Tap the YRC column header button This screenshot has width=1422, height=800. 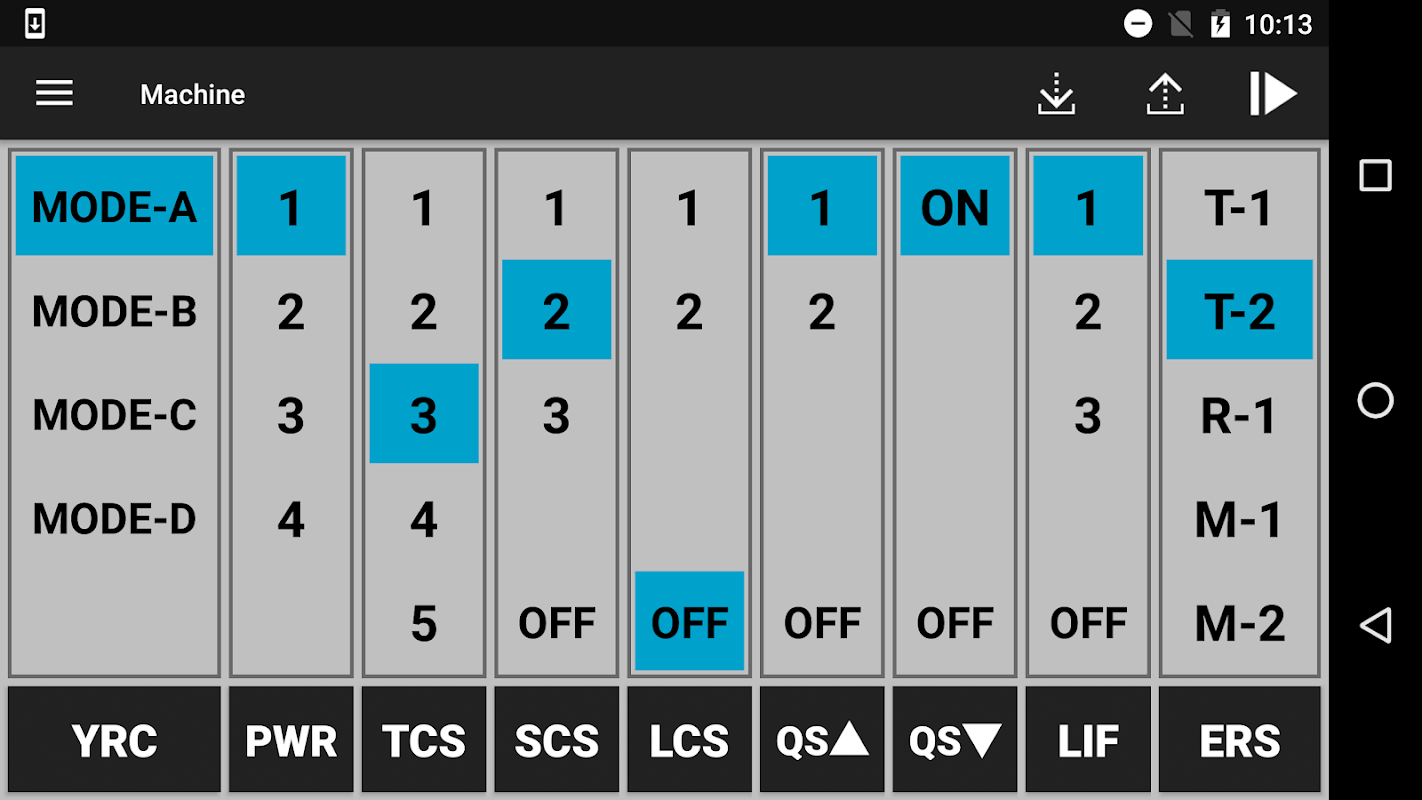[114, 740]
